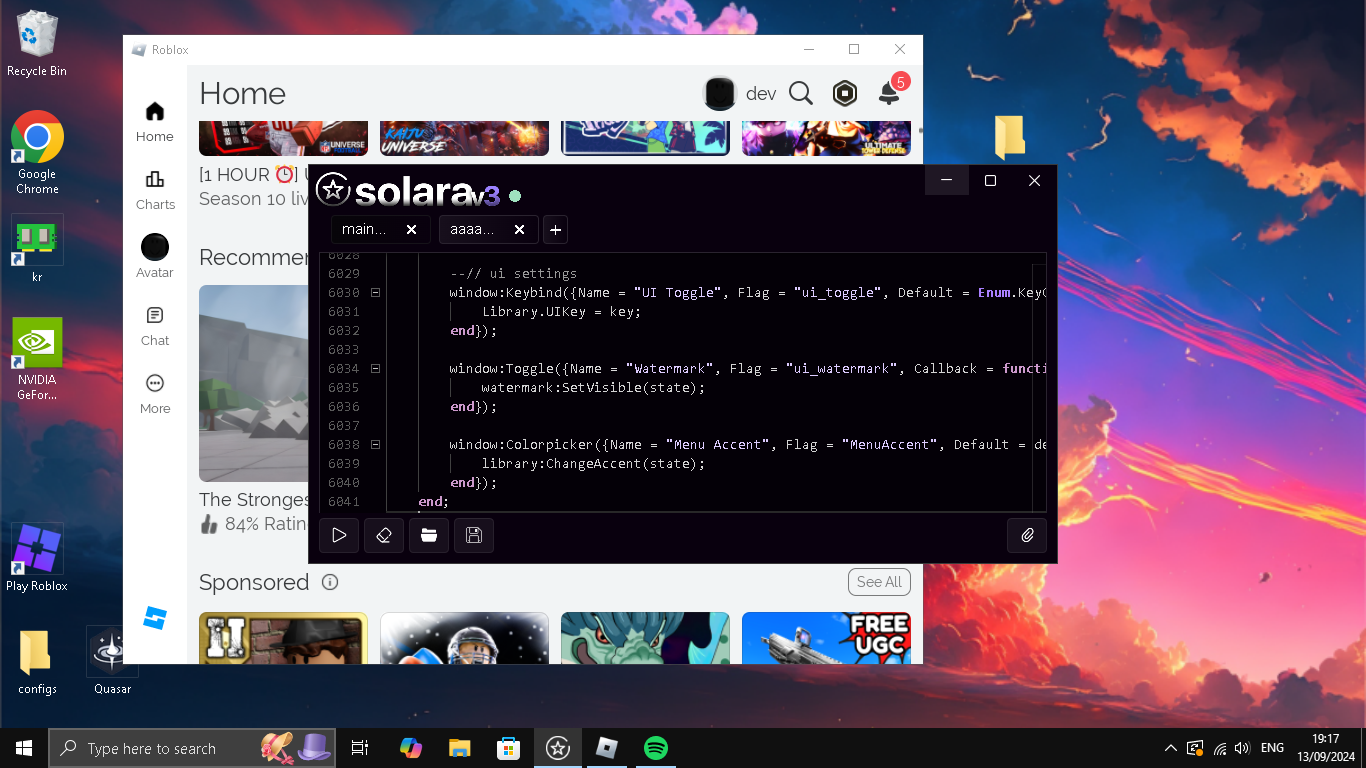This screenshot has width=1366, height=768.
Task: Open the football player sponsored game thumbnail
Action: pos(464,638)
